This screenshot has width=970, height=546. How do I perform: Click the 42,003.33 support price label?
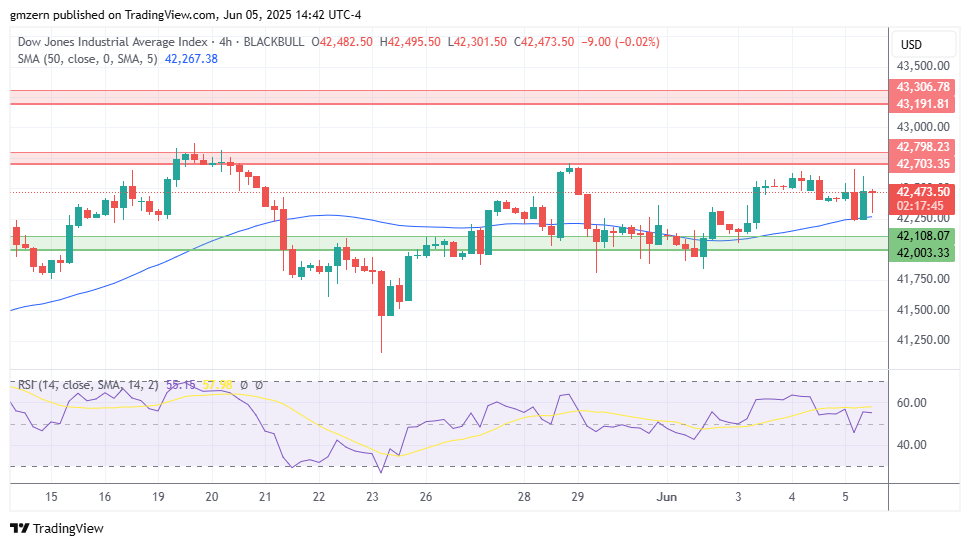point(923,252)
